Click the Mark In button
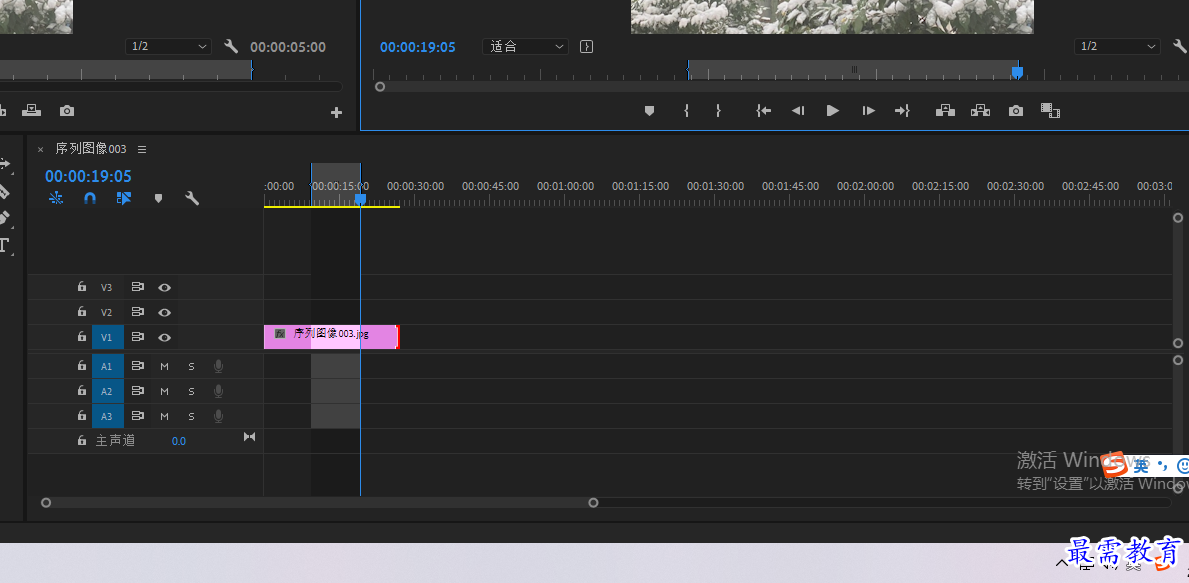1189x583 pixels. 686,111
